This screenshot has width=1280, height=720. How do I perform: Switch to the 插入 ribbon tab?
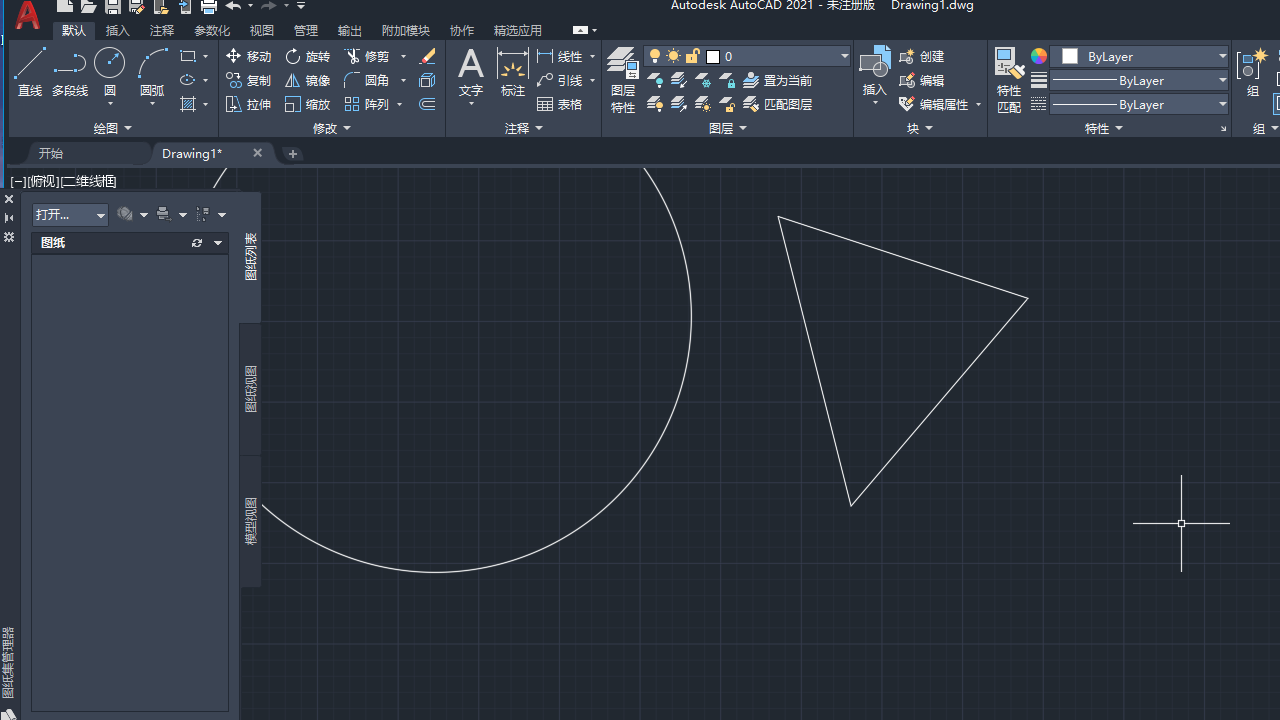click(118, 30)
